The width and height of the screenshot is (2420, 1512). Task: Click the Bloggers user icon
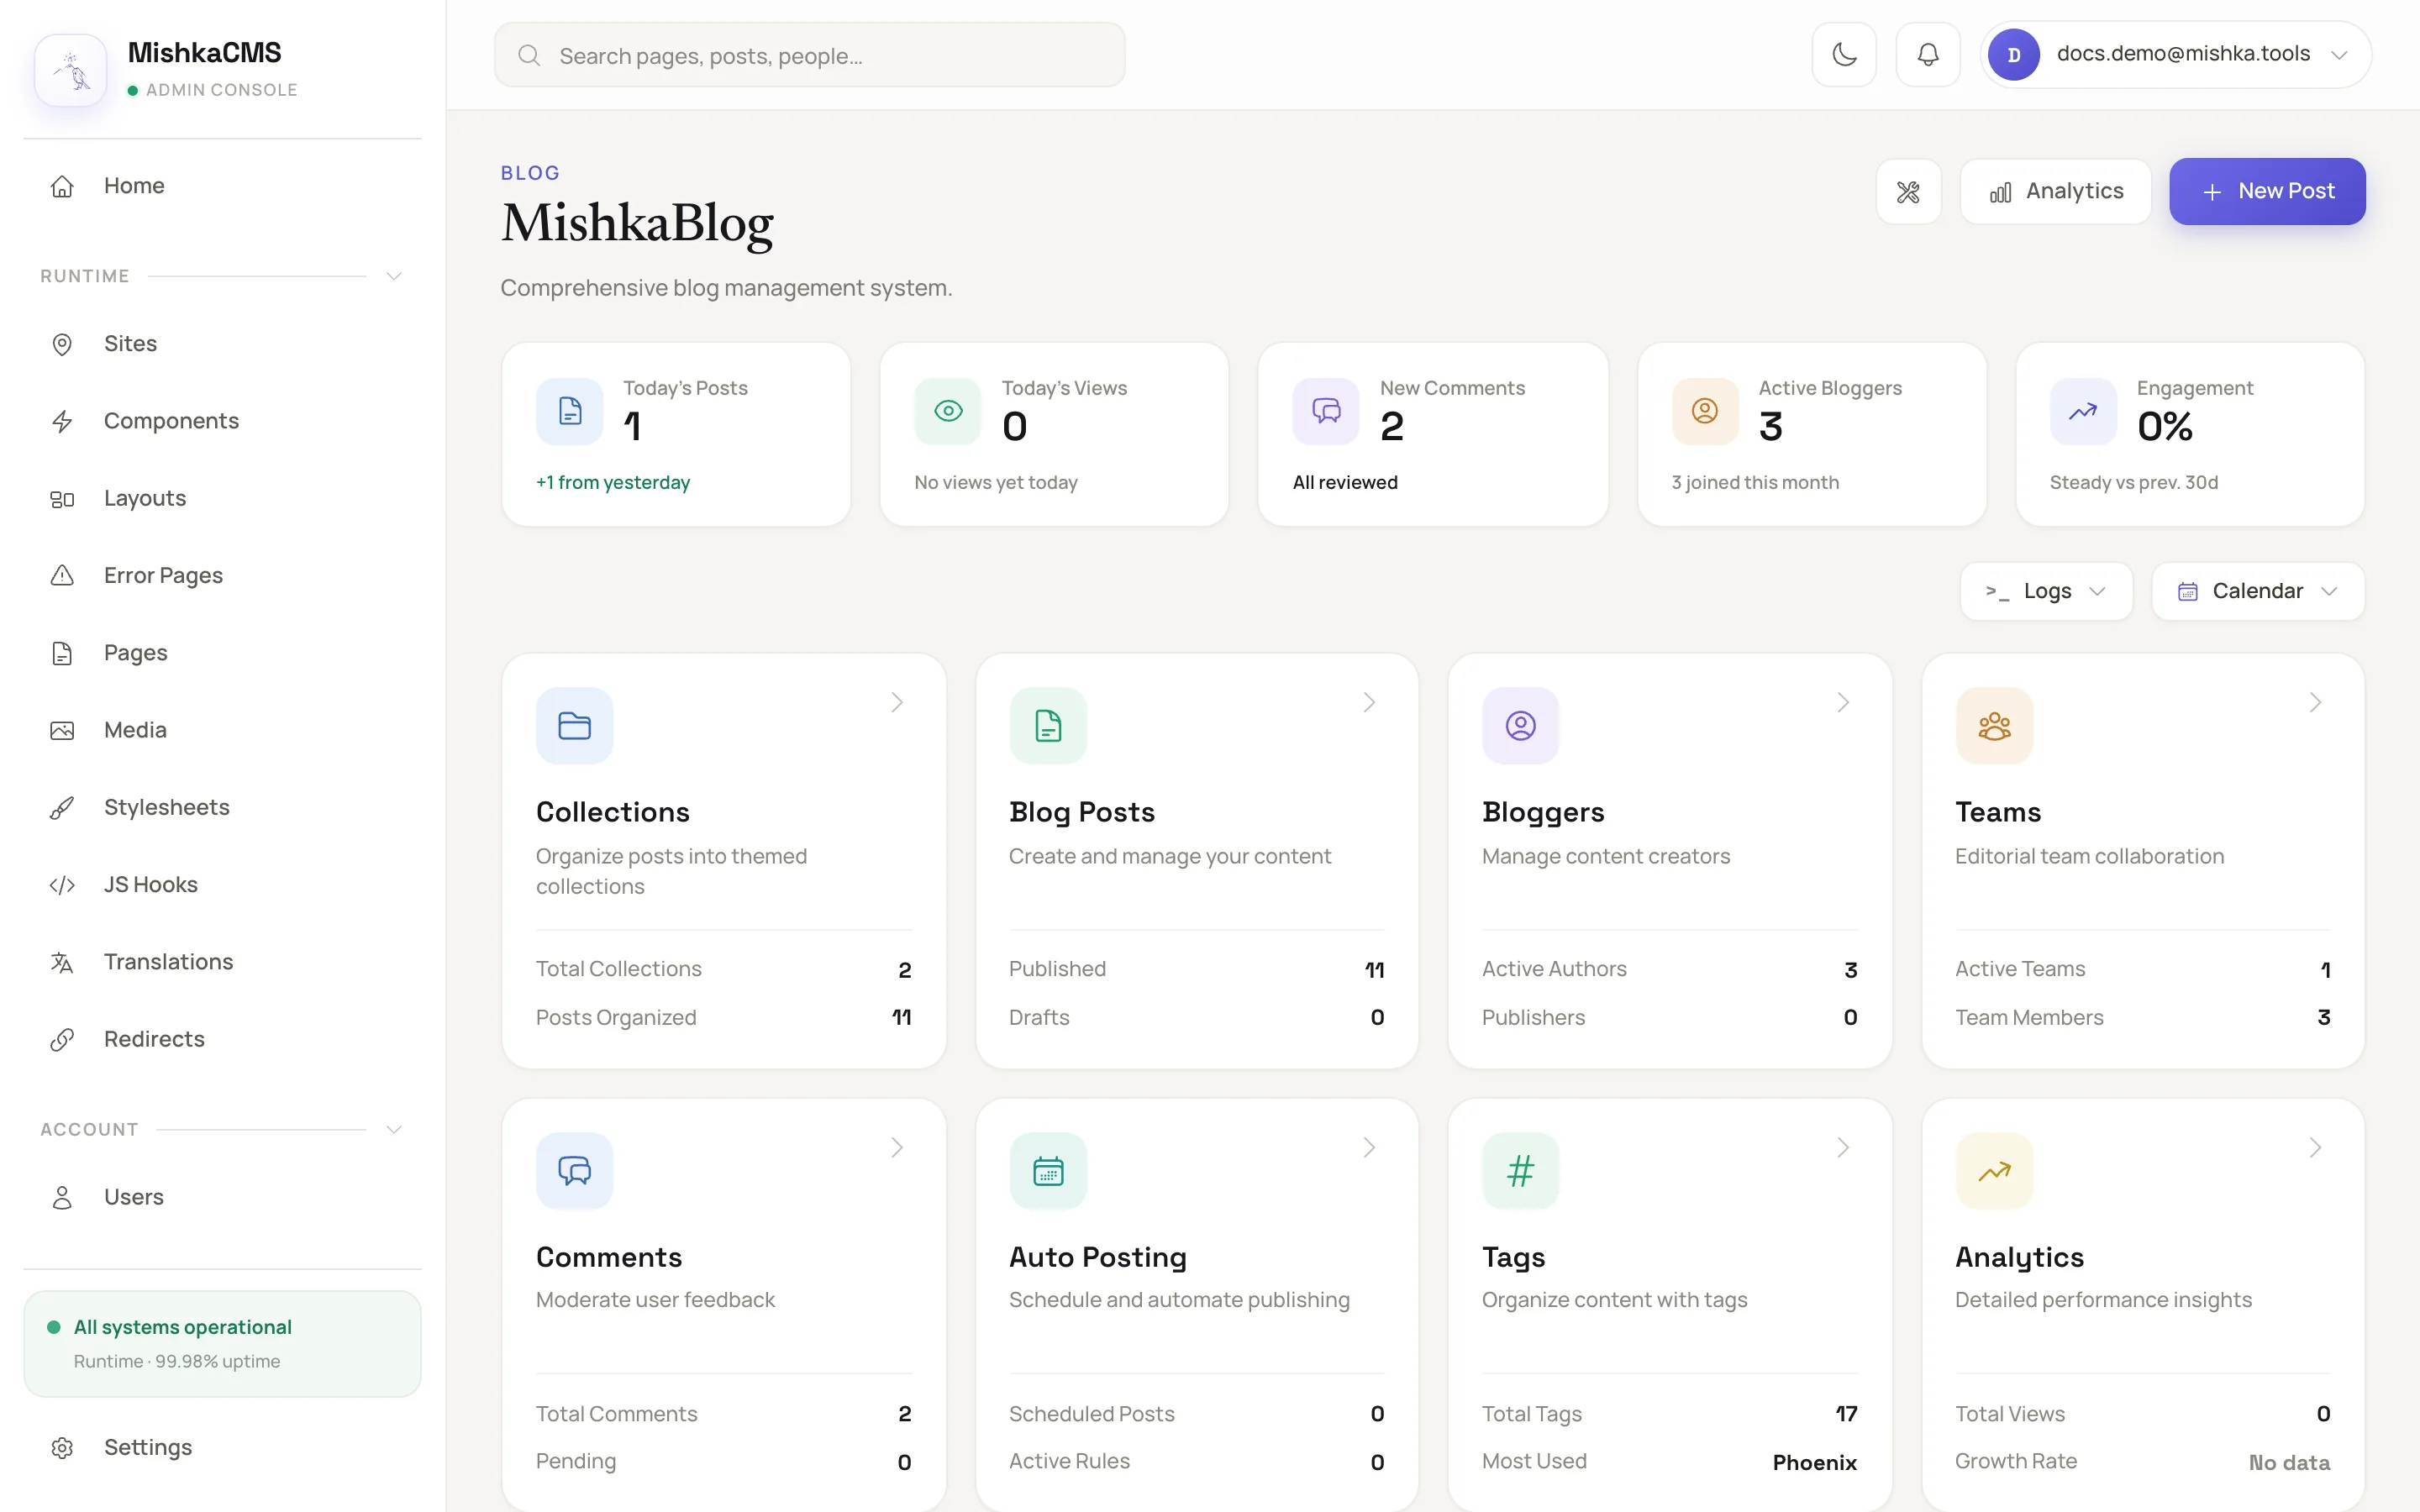point(1520,726)
